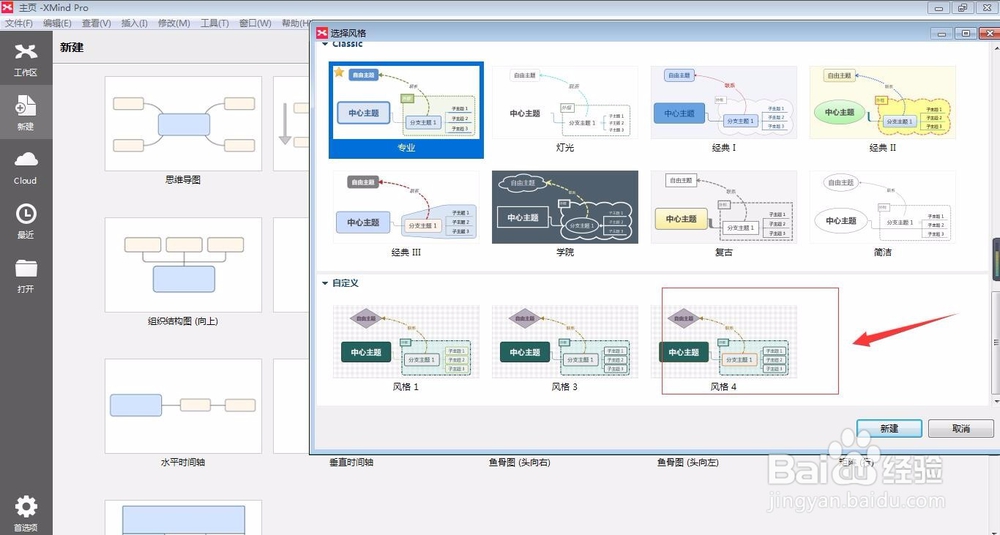Viewport: 1000px width, 535px height.
Task: Open the 文件(F) menu
Action: click(19, 23)
